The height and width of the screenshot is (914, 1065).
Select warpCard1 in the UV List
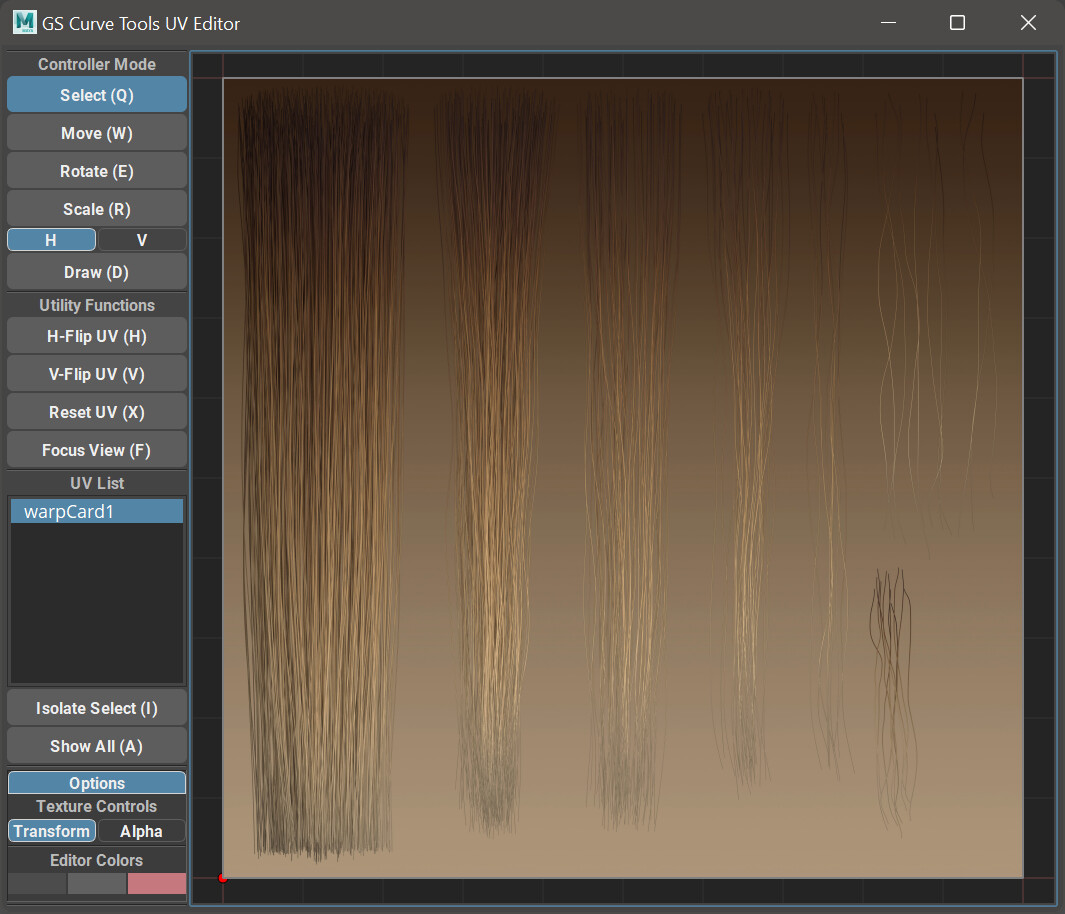coord(96,510)
